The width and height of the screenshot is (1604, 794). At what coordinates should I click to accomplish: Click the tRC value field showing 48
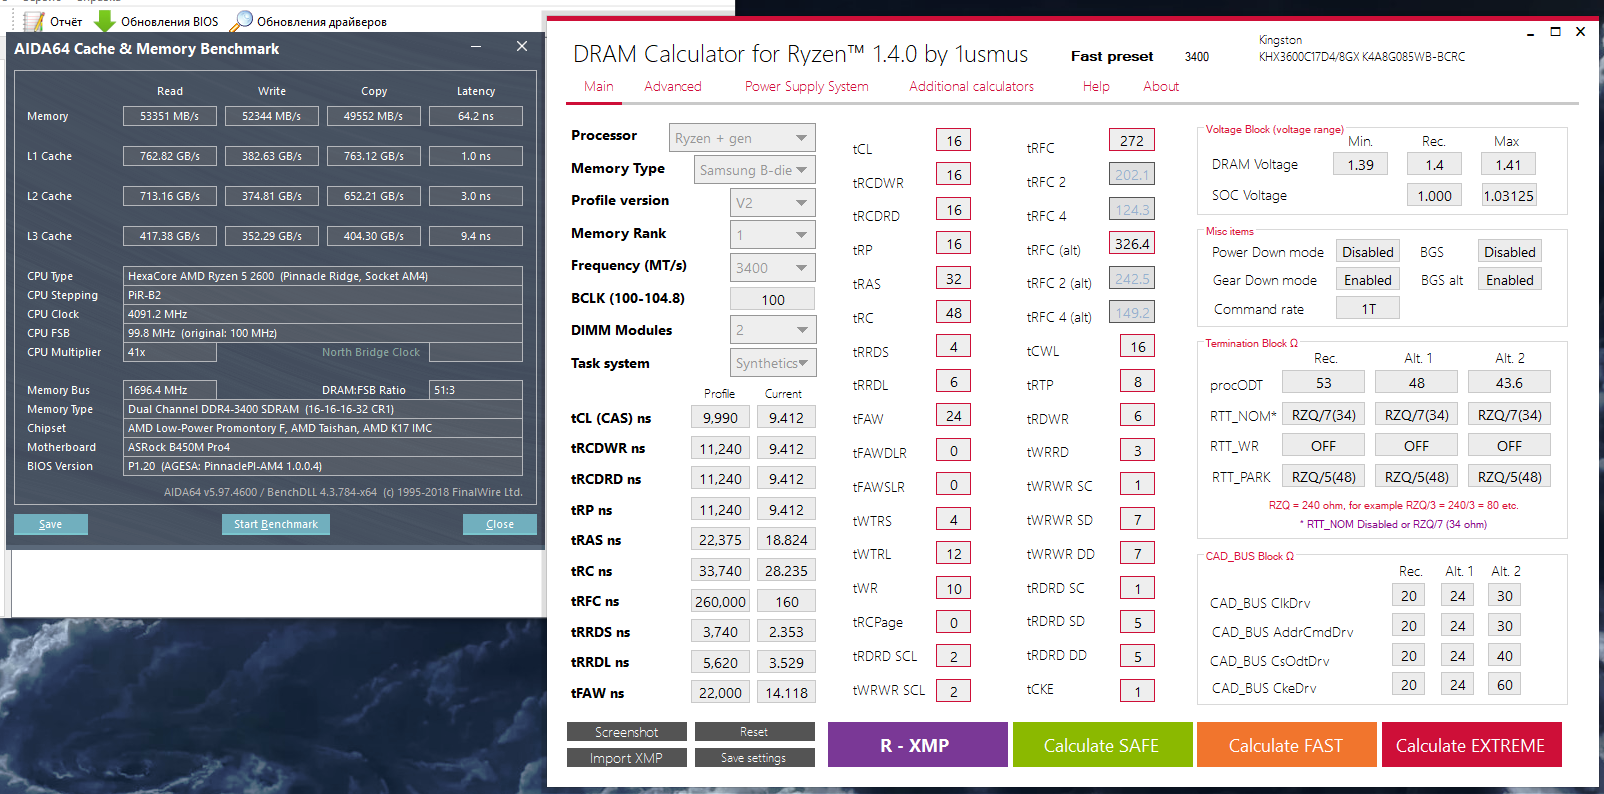click(x=954, y=313)
